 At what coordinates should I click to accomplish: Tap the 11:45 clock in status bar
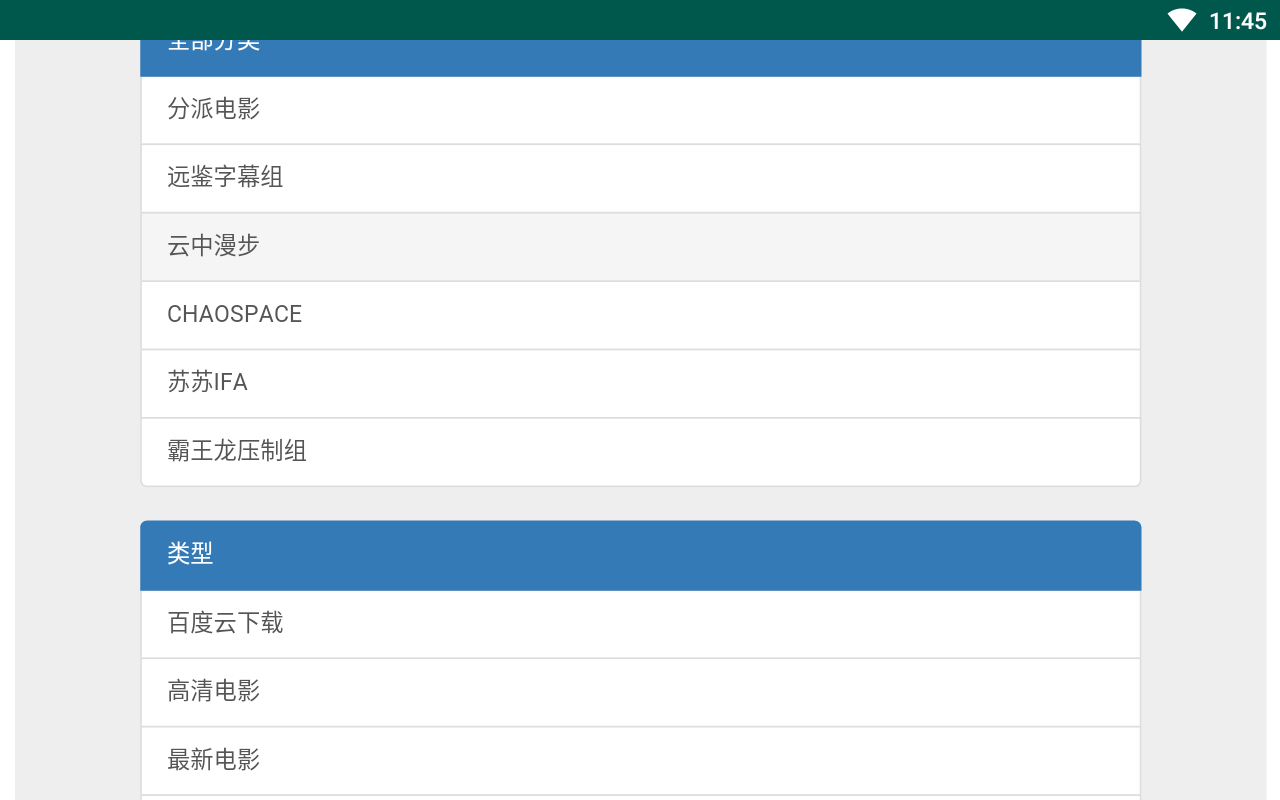(1237, 21)
